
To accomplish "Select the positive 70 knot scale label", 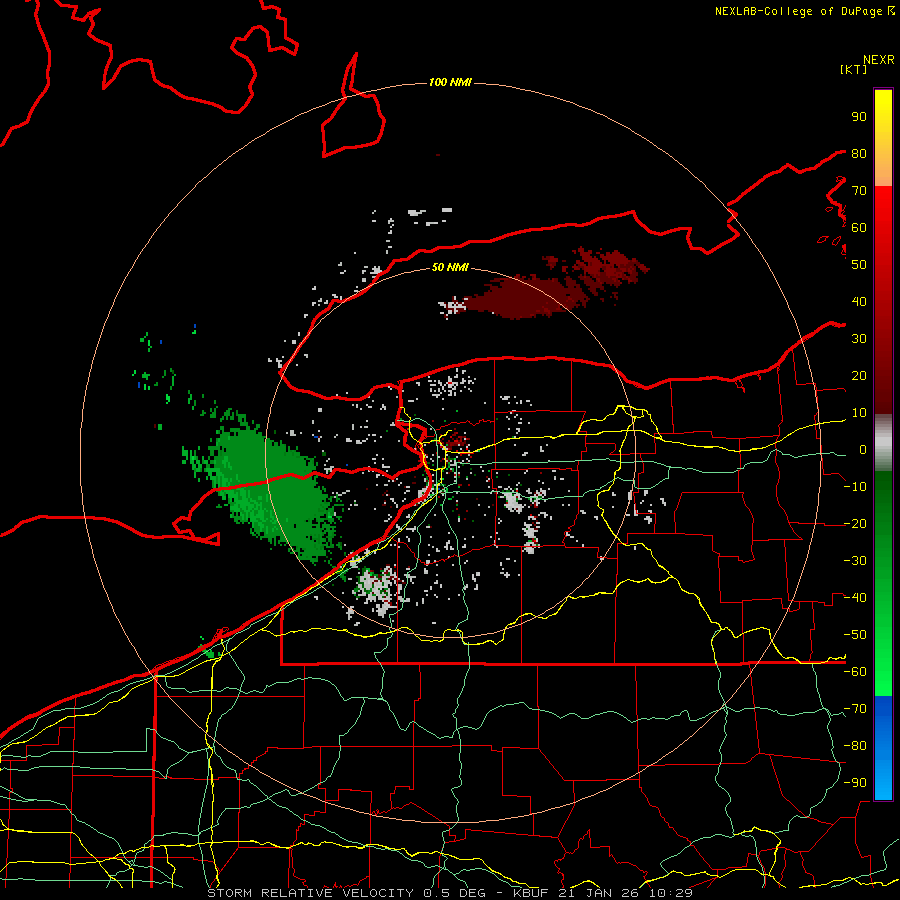I will tap(859, 191).
